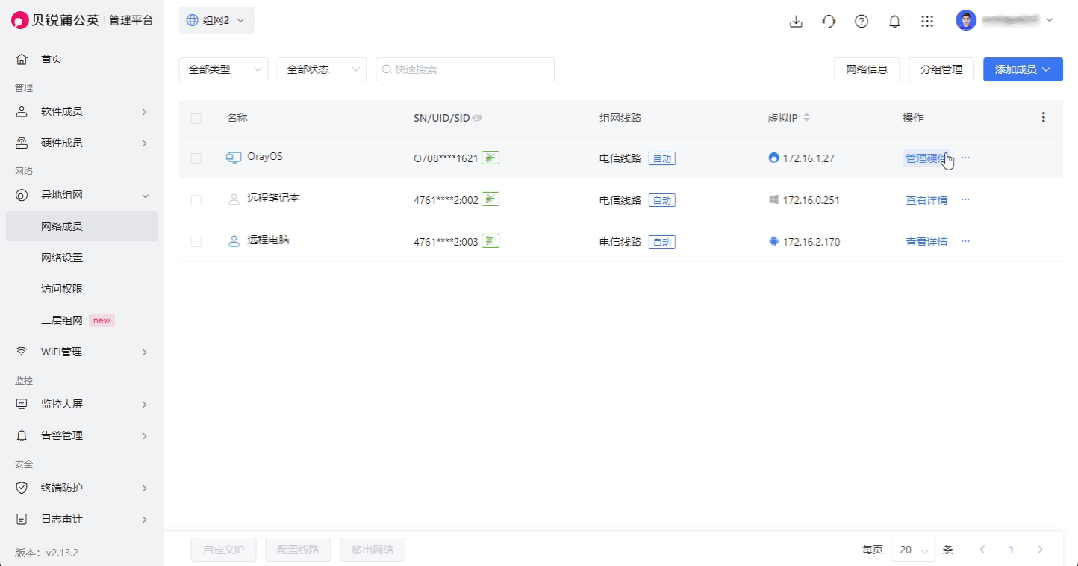
Task: Select the checkbox for the OrayOS row
Action: pos(196,158)
